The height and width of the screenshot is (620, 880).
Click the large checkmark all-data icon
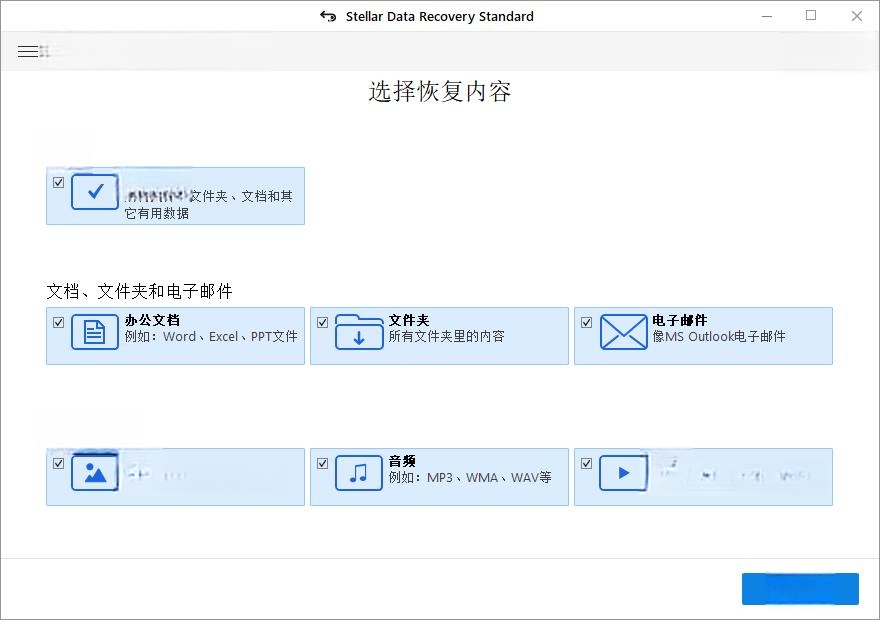coord(95,192)
